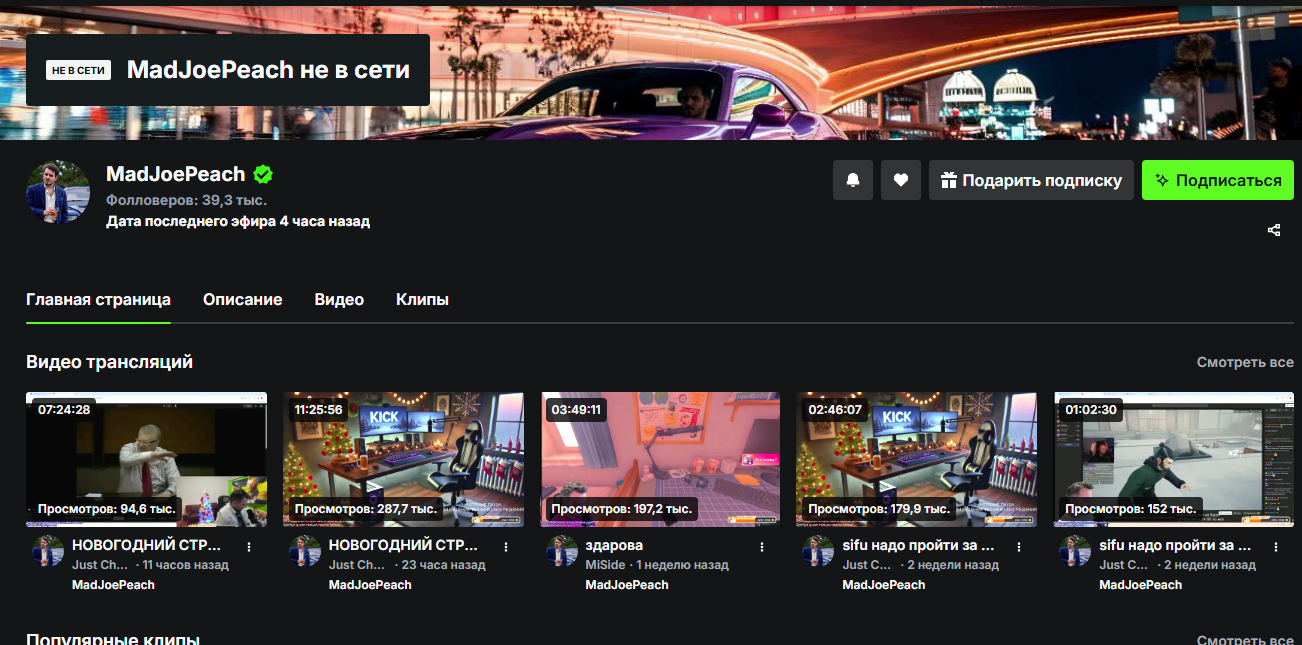Image resolution: width=1302 pixels, height=645 pixels.
Task: Click the 'НОВОГОДНИЙ СТР...' title posted 11 часов назад
Action: [146, 546]
